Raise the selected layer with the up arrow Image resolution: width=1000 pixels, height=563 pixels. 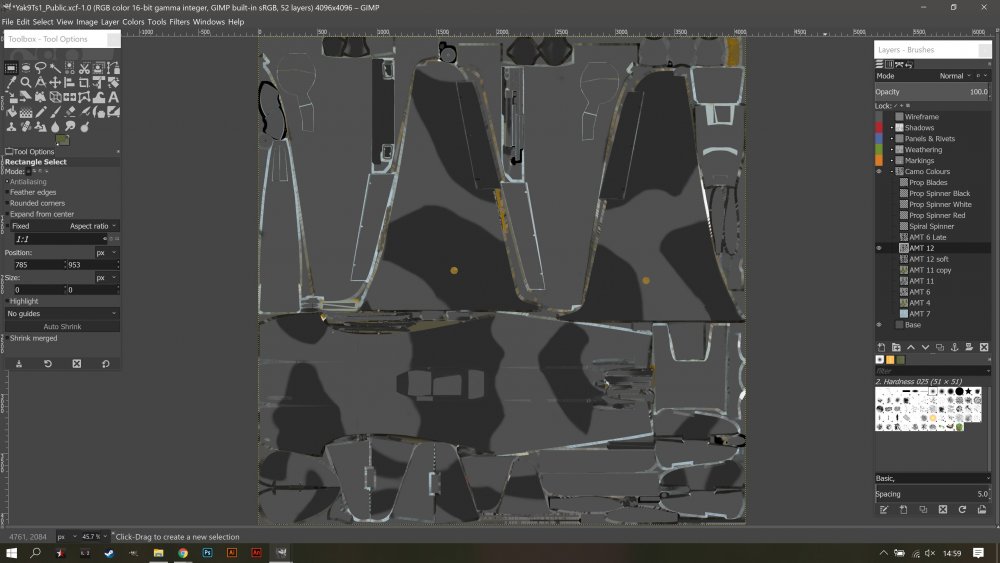pyautogui.click(x=910, y=347)
